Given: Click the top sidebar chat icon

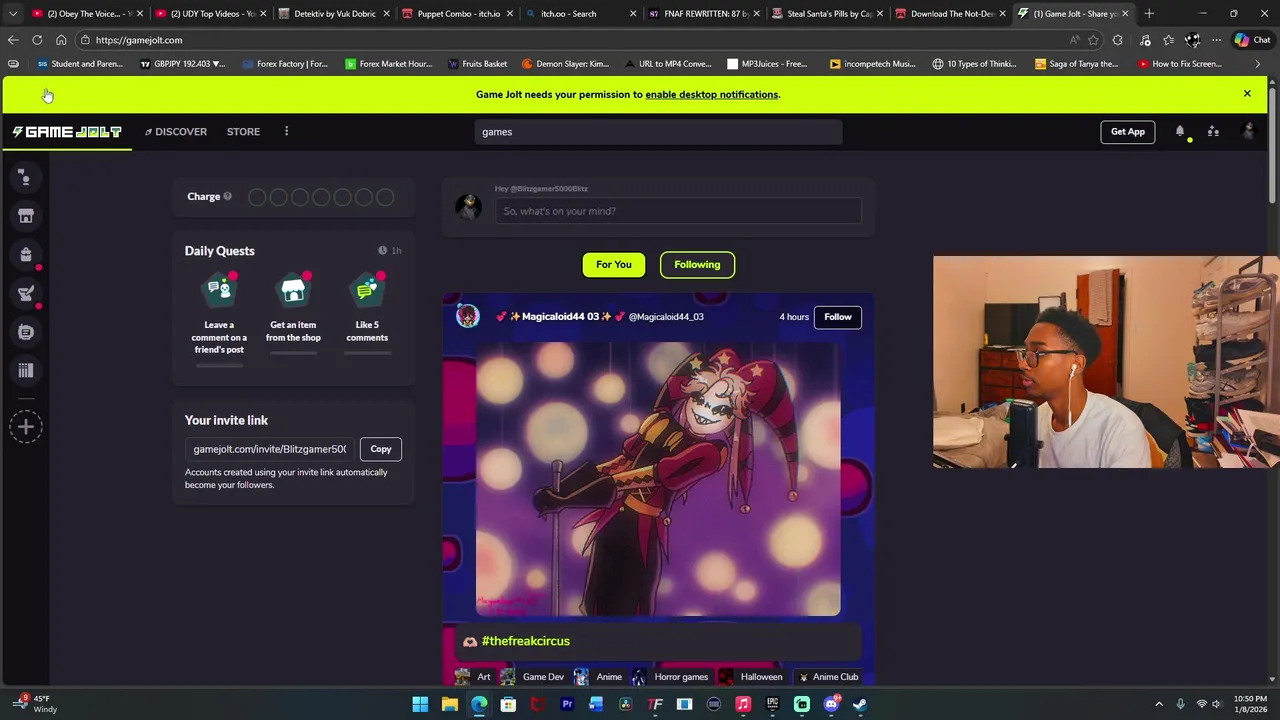Looking at the screenshot, I should pyautogui.click(x=26, y=177).
